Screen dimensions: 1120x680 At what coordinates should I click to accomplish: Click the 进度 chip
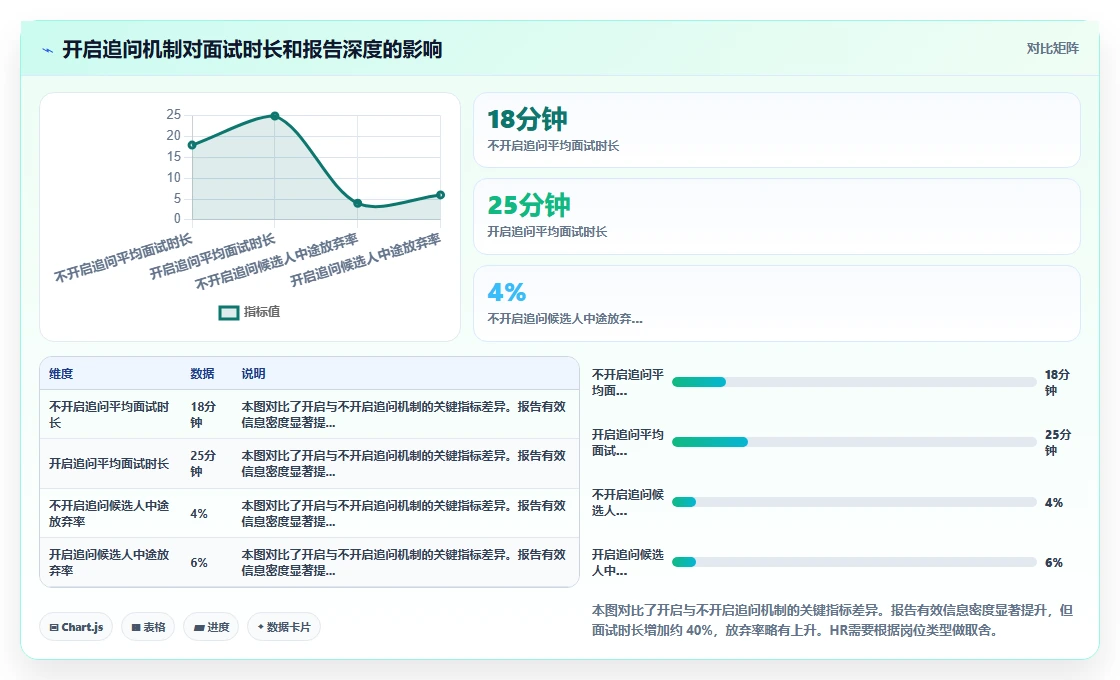coord(211,627)
